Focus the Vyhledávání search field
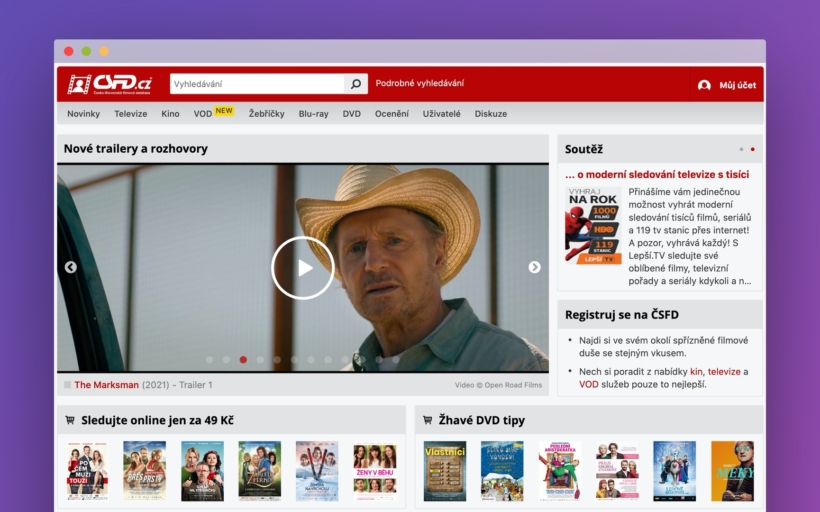Screen dimensions: 820x512 point(257,84)
